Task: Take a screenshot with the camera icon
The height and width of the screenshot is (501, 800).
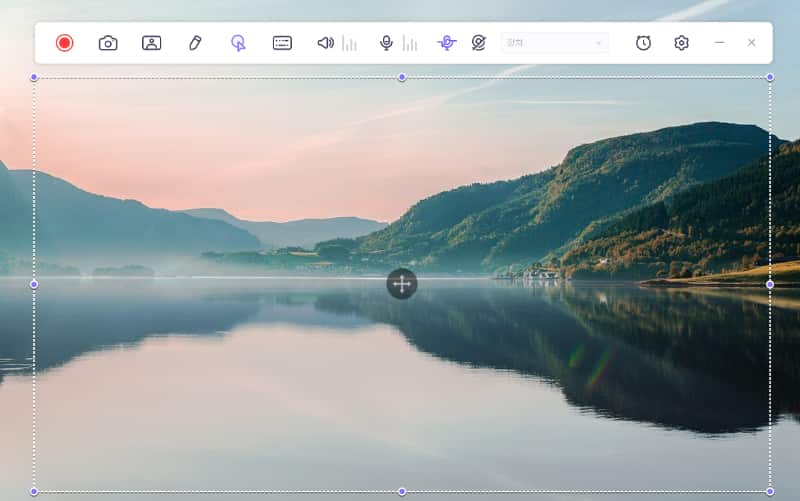Action: (x=108, y=43)
